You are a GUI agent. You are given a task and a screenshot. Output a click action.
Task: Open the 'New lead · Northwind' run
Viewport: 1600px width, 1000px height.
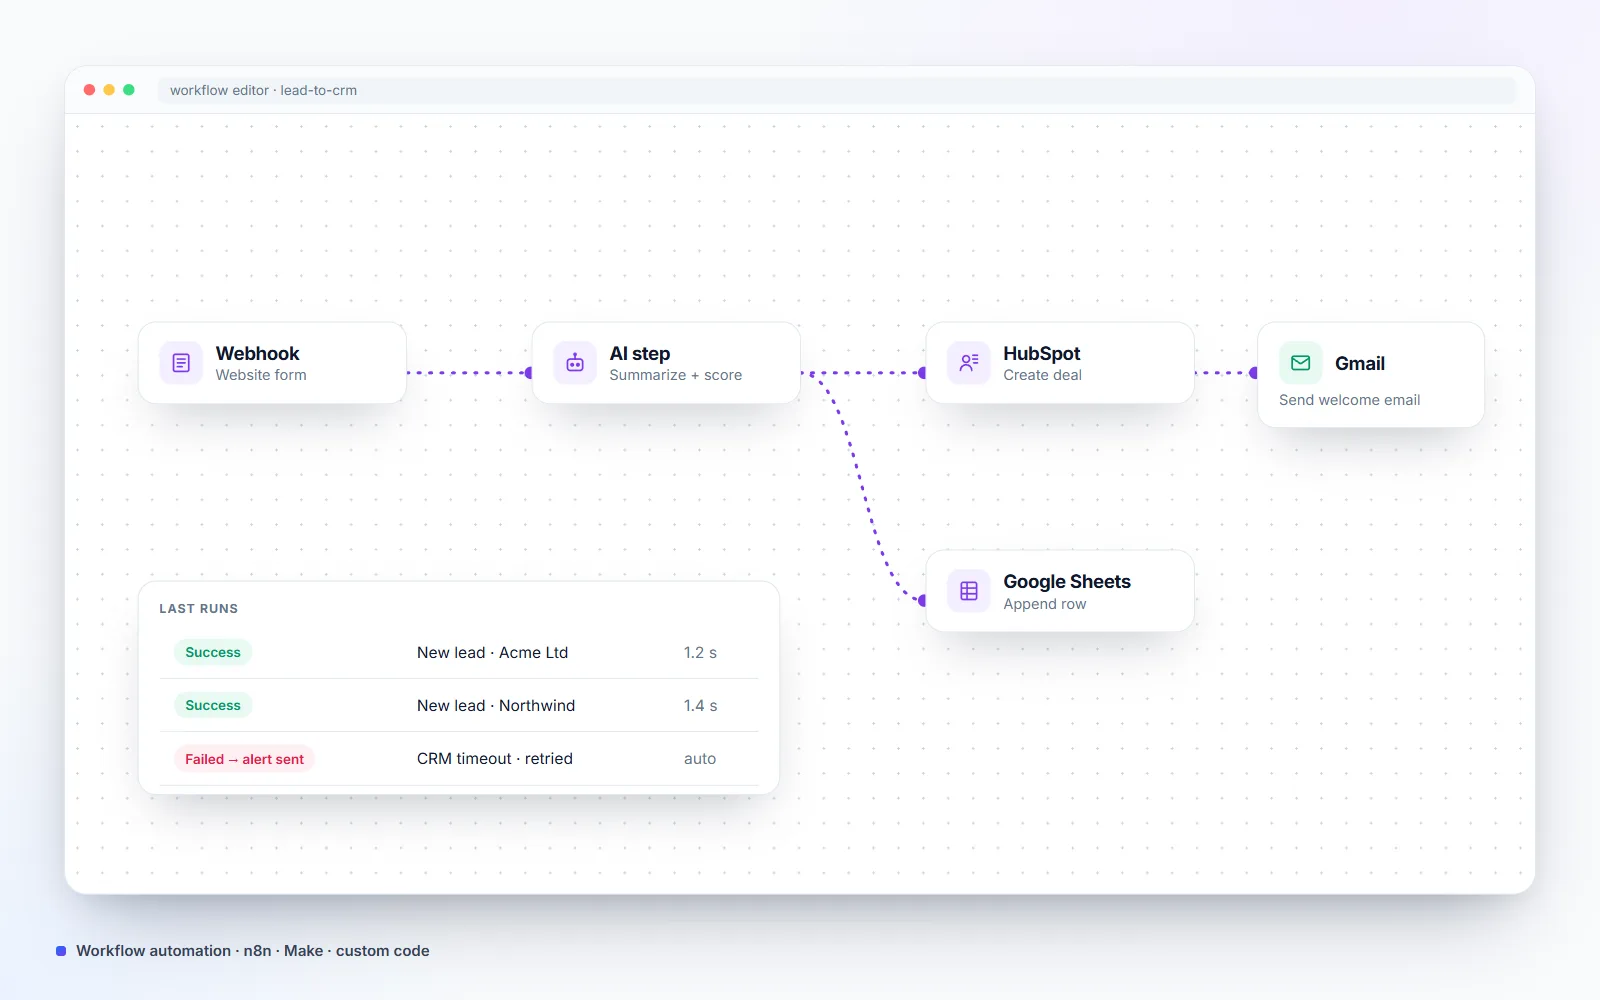[496, 705]
